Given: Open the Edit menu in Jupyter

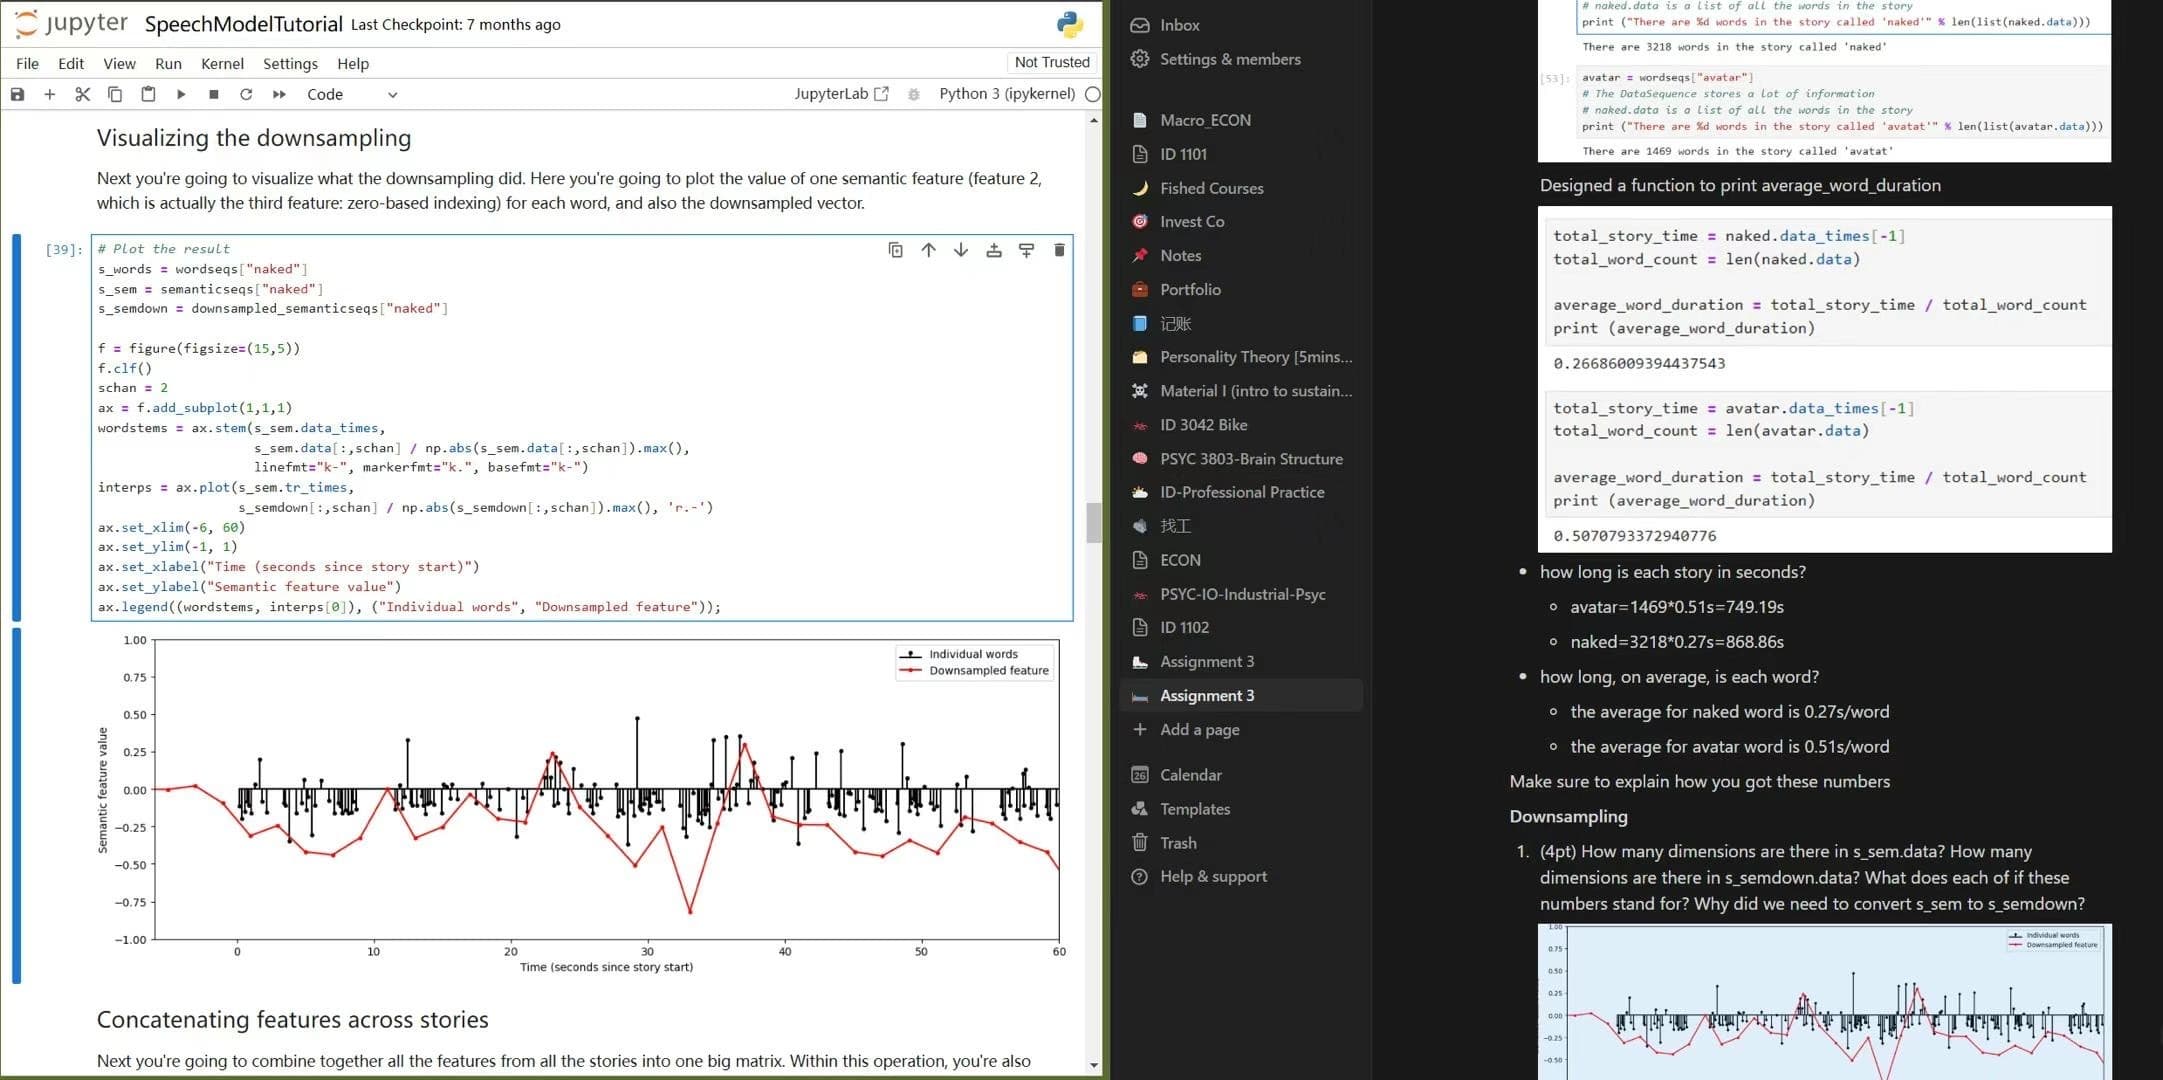Looking at the screenshot, I should (x=71, y=63).
